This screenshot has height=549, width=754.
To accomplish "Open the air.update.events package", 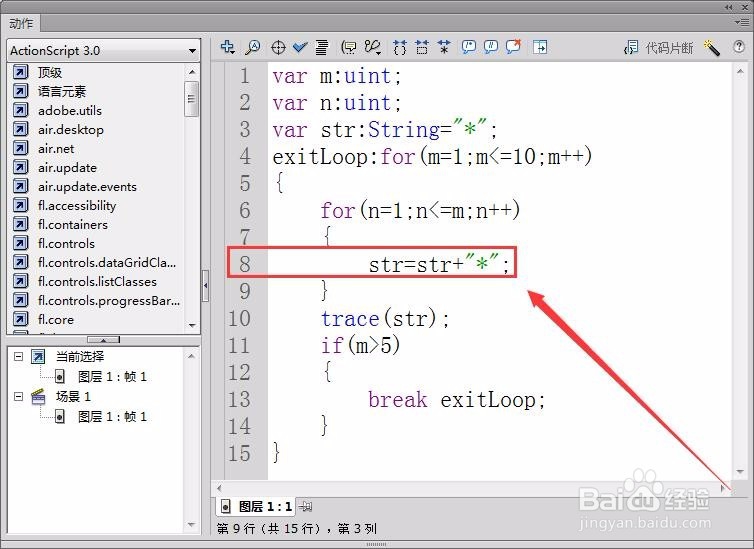I will (87, 187).
